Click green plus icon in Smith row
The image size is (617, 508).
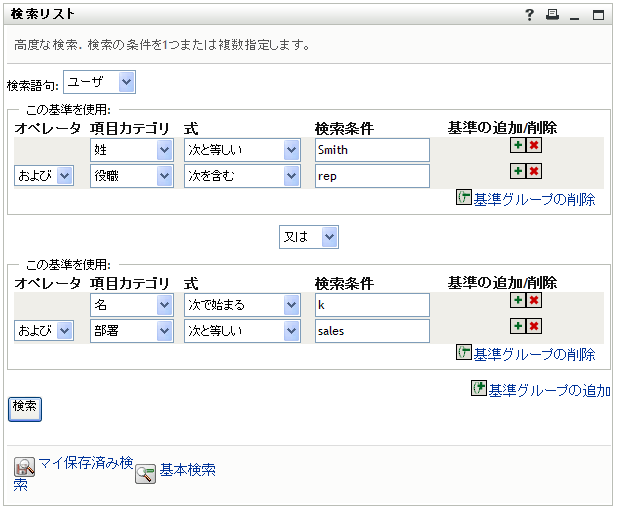[x=517, y=145]
